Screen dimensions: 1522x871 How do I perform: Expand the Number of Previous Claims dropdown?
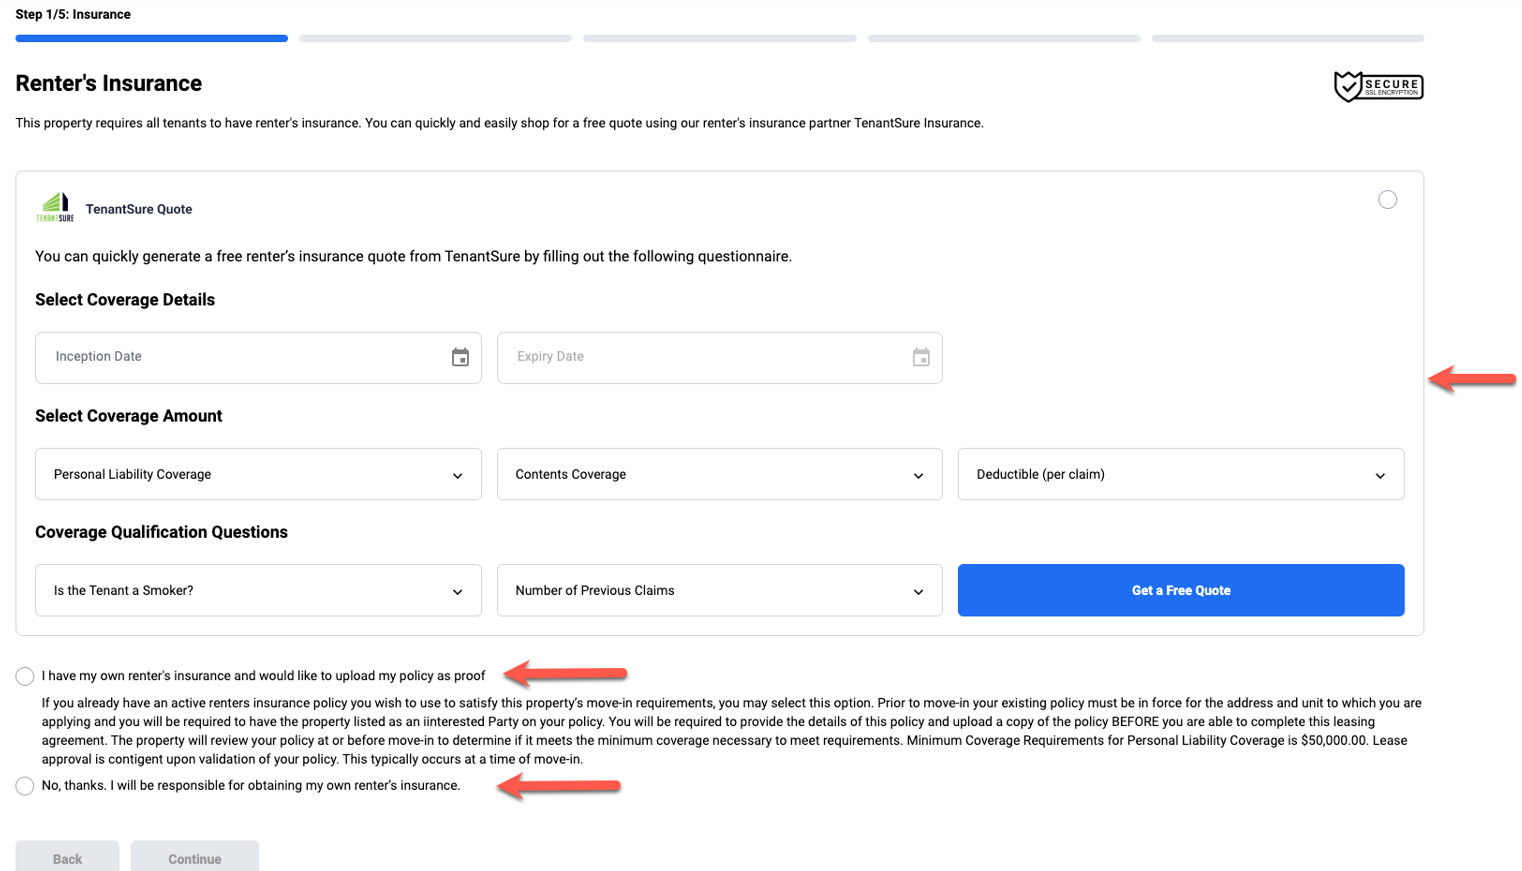[x=720, y=590]
